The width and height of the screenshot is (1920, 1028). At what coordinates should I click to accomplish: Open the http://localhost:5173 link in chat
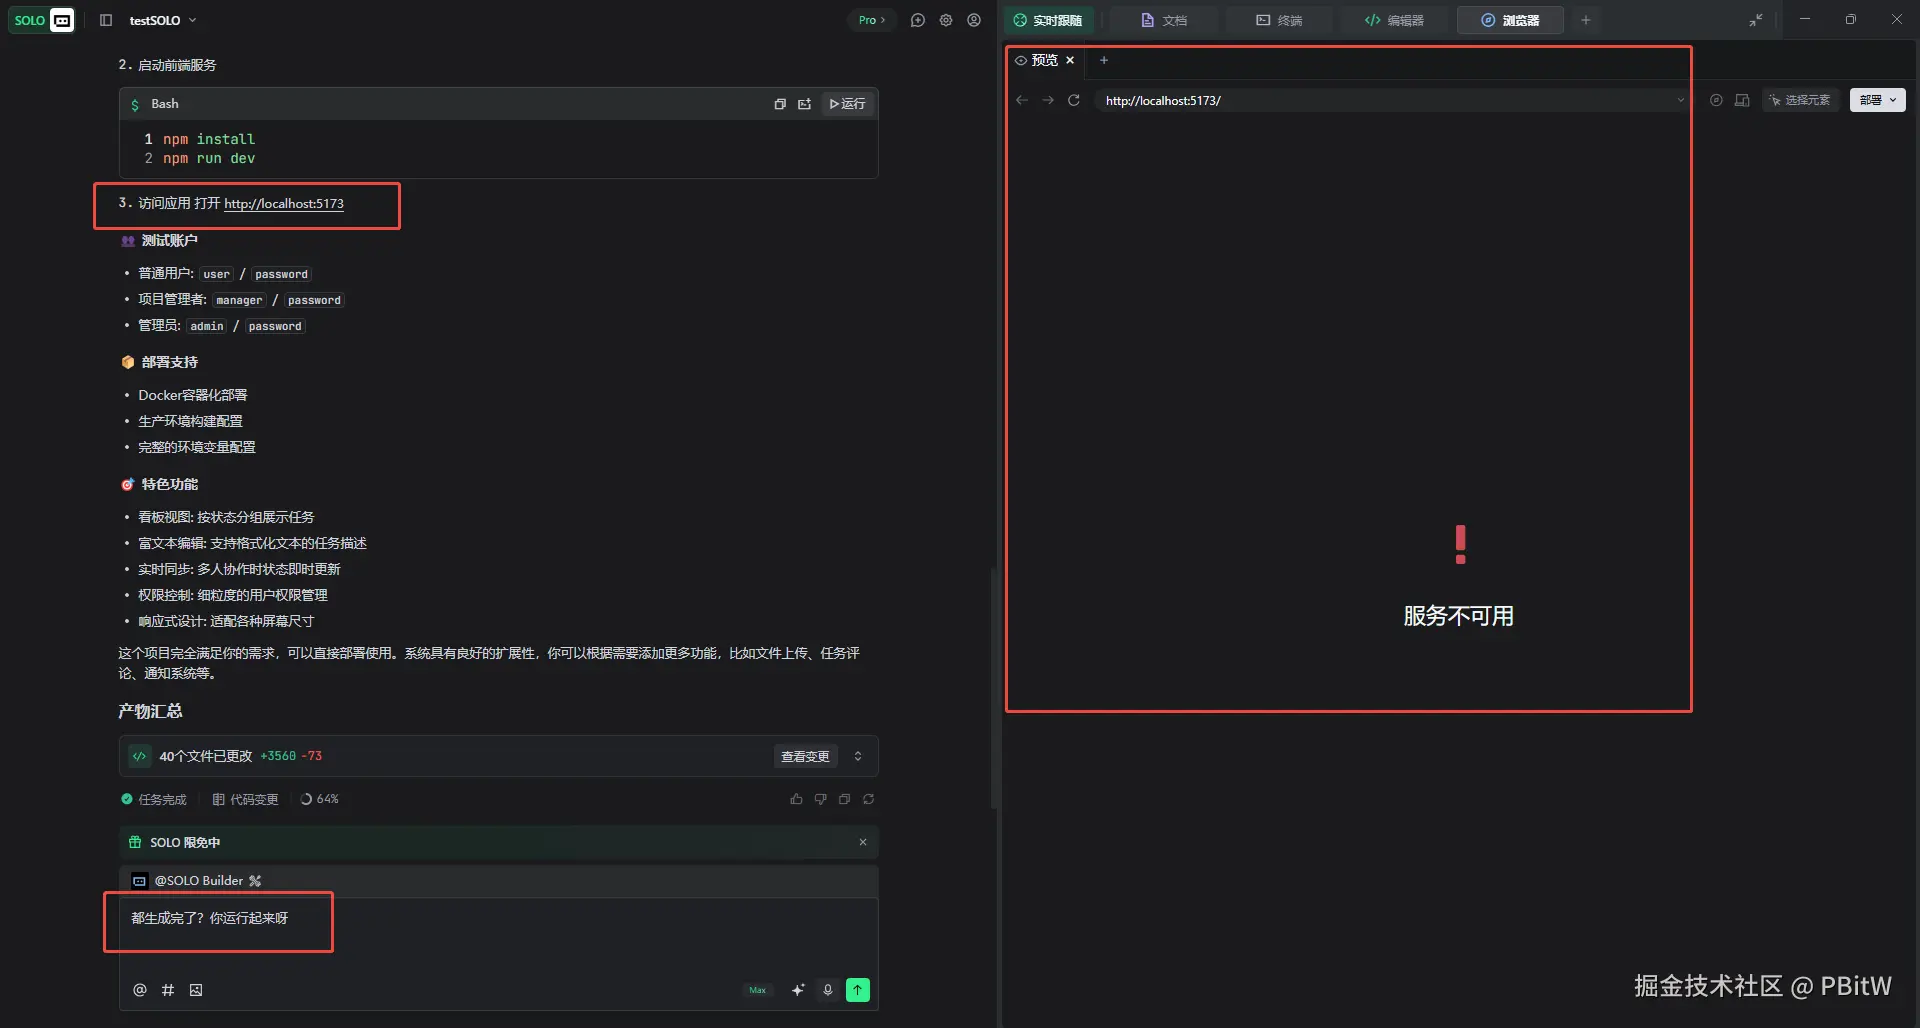coord(284,203)
